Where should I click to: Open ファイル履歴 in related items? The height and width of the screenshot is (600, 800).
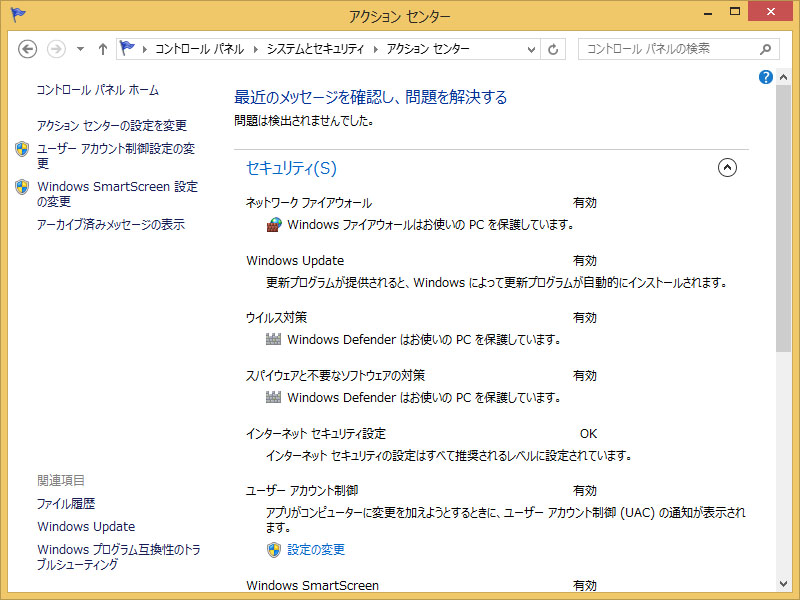(66, 504)
